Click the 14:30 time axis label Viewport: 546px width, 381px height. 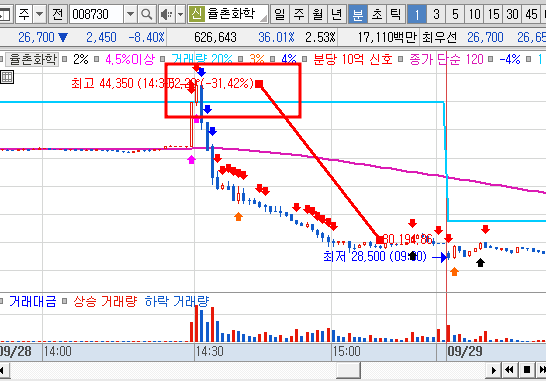[209, 351]
